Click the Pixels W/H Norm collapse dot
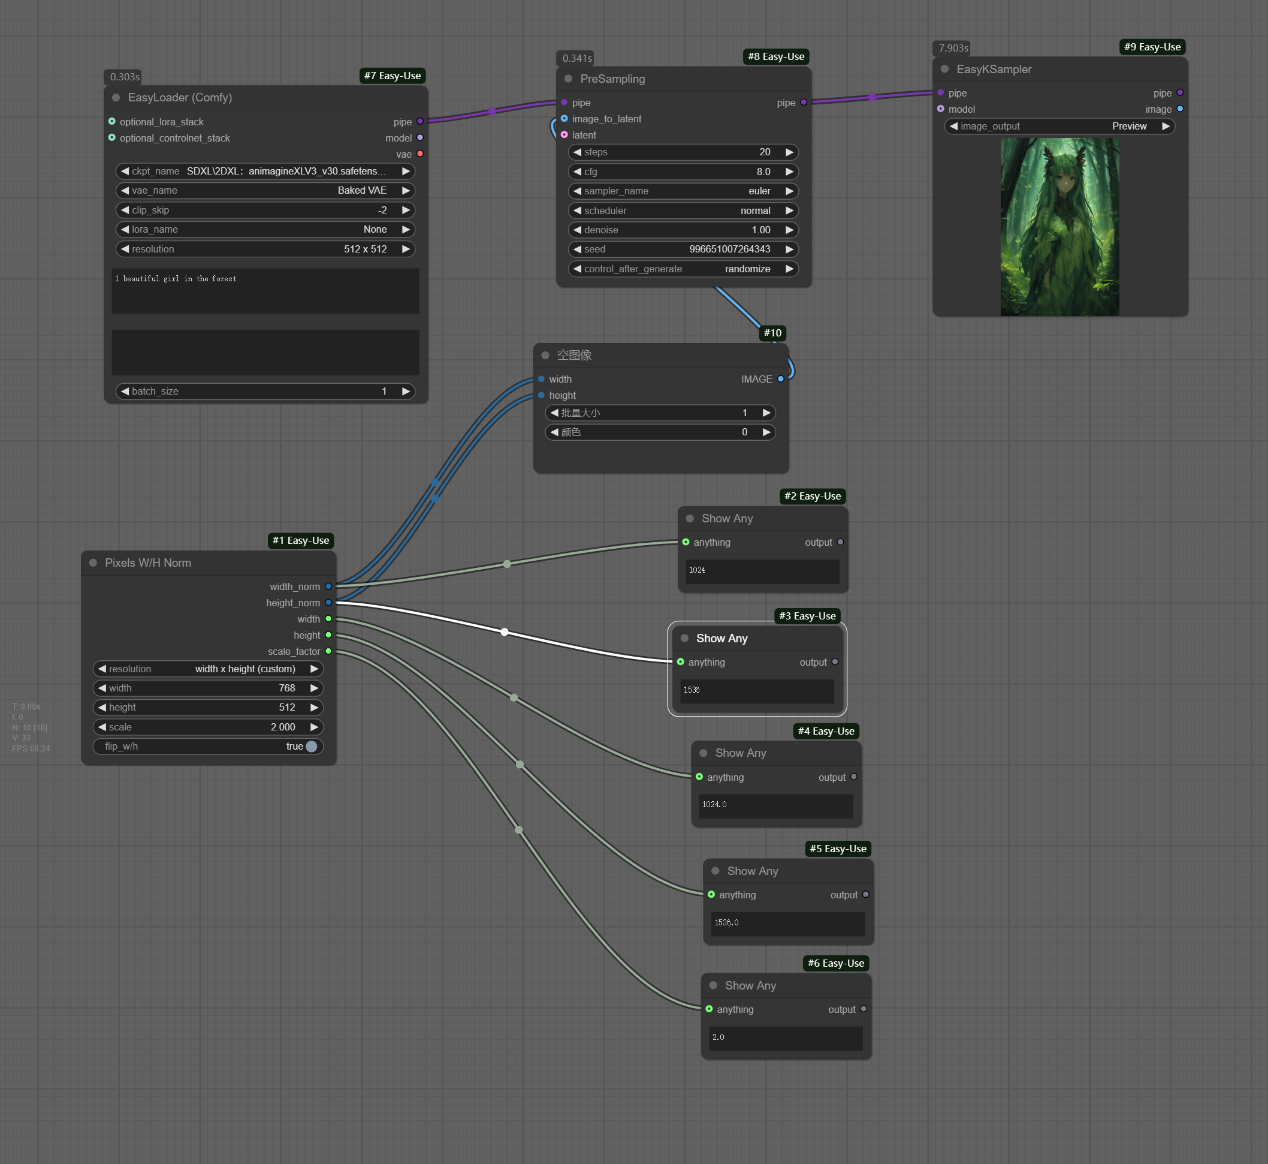The image size is (1268, 1164). (x=93, y=563)
